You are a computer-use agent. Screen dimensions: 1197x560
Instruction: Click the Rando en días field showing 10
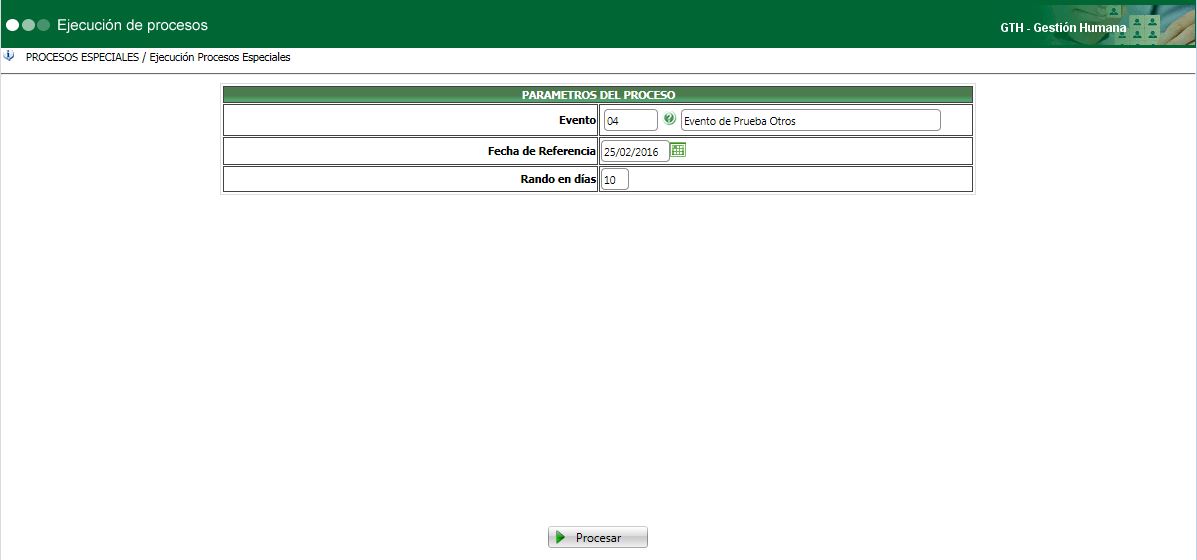pos(615,180)
